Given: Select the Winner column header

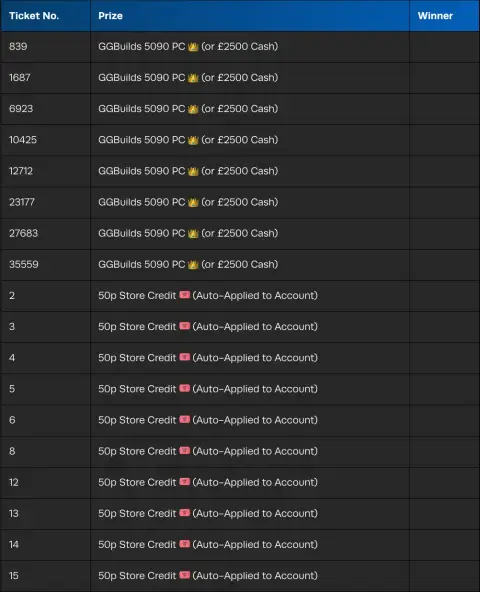Looking at the screenshot, I should click(435, 16).
